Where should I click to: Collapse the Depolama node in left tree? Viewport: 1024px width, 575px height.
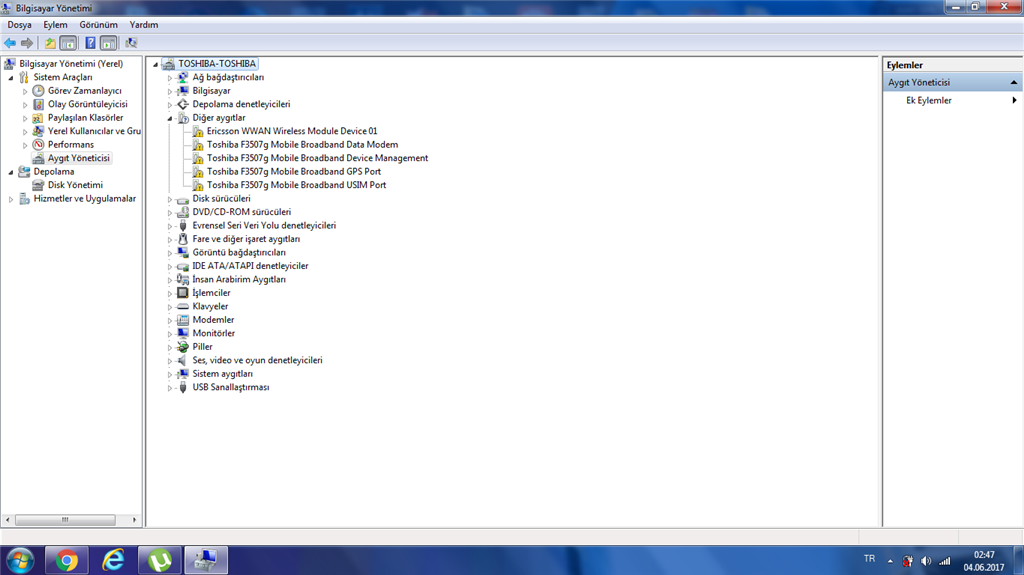tap(11, 172)
